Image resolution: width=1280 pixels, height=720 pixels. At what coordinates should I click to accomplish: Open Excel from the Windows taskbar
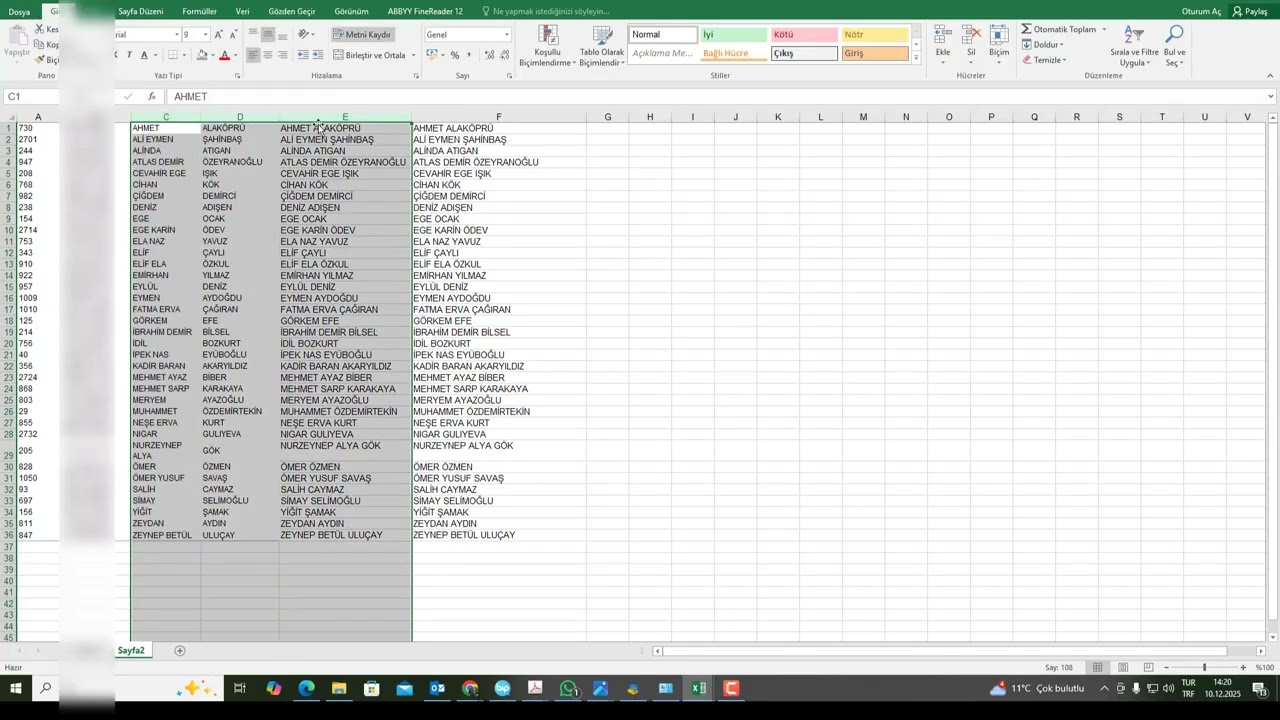[698, 689]
